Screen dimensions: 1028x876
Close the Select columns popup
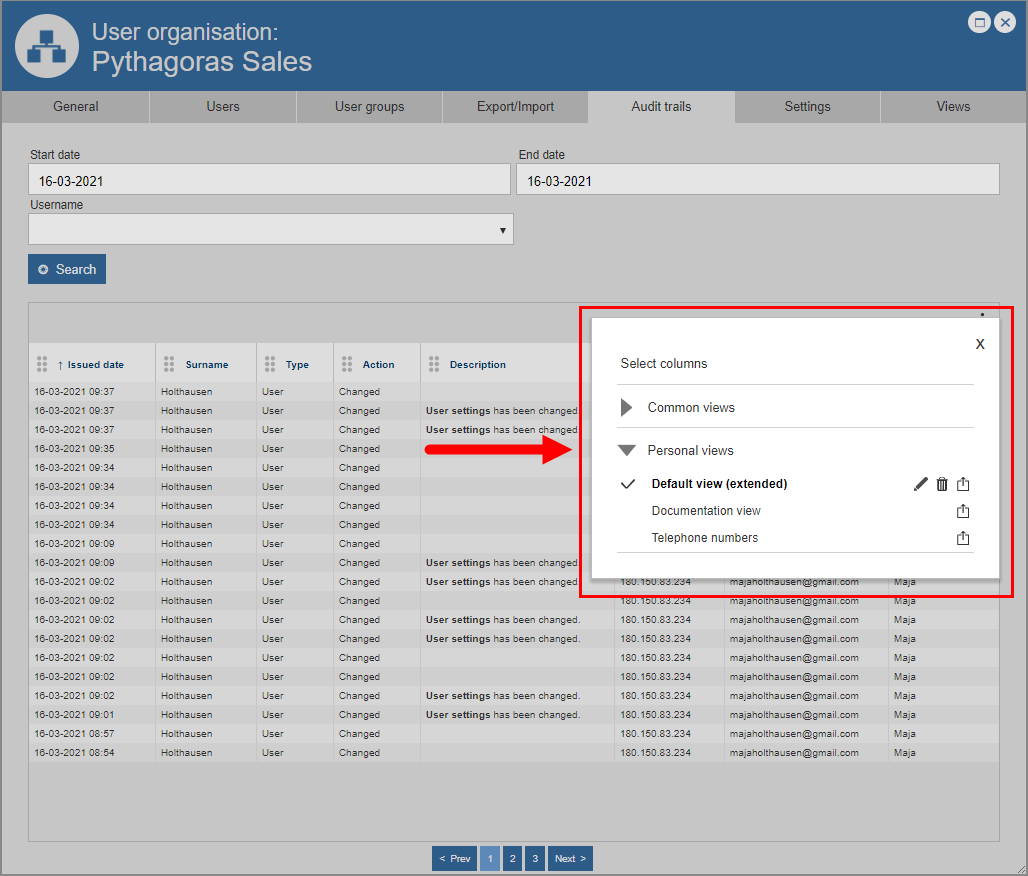point(980,344)
